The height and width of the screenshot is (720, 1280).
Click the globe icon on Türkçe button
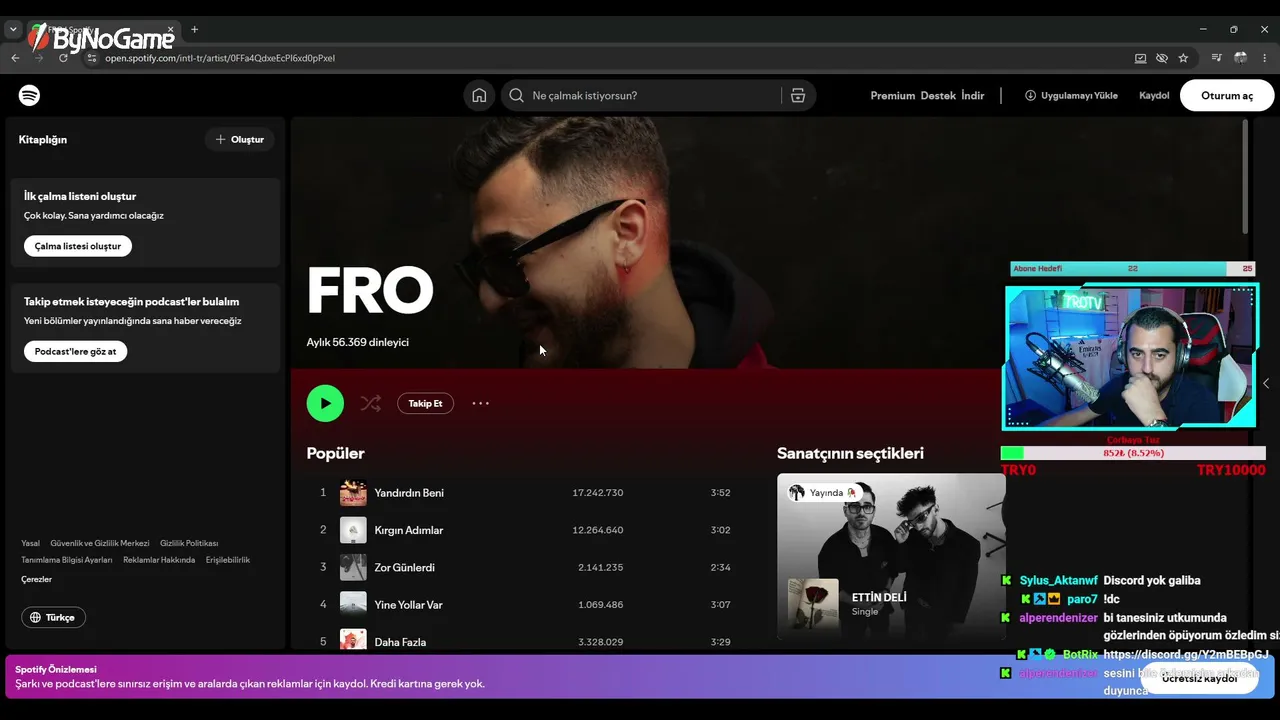pos(35,617)
